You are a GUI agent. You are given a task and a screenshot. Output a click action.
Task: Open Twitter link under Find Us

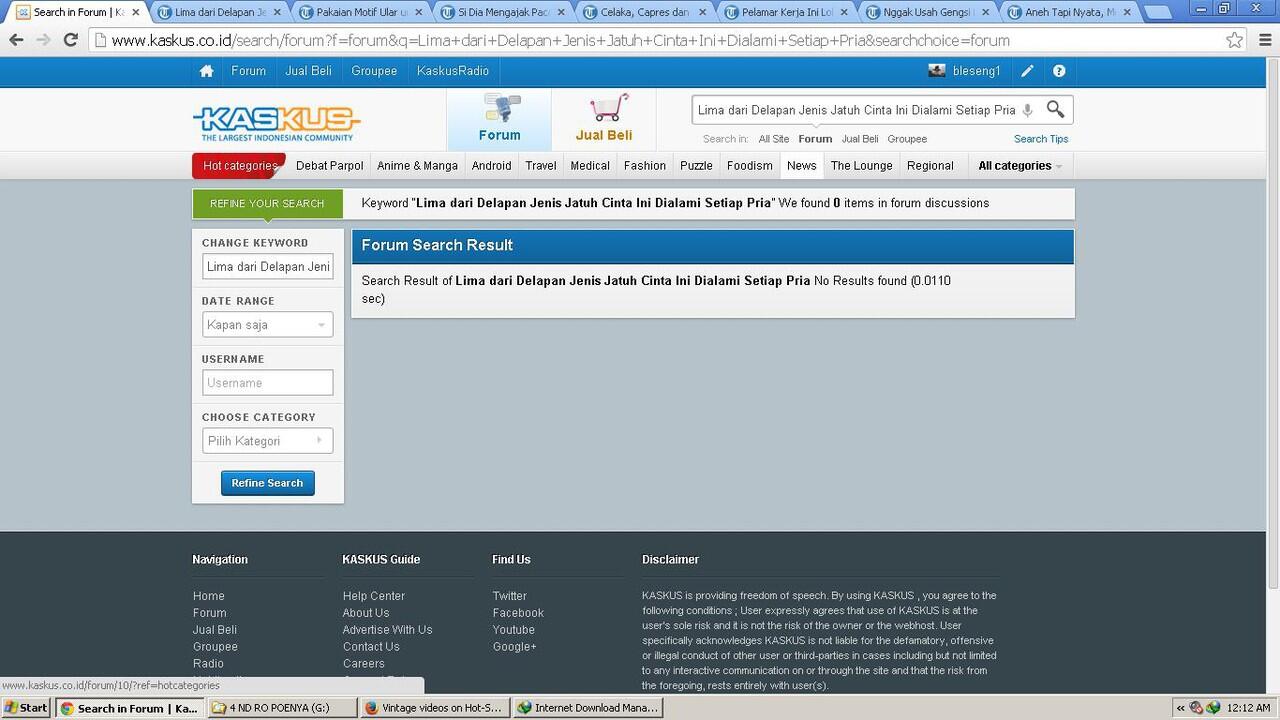tap(509, 596)
